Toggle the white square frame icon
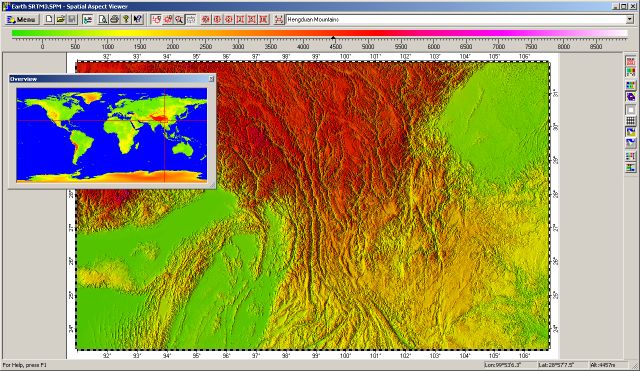Viewport: 640px width, 371px height. (x=631, y=110)
